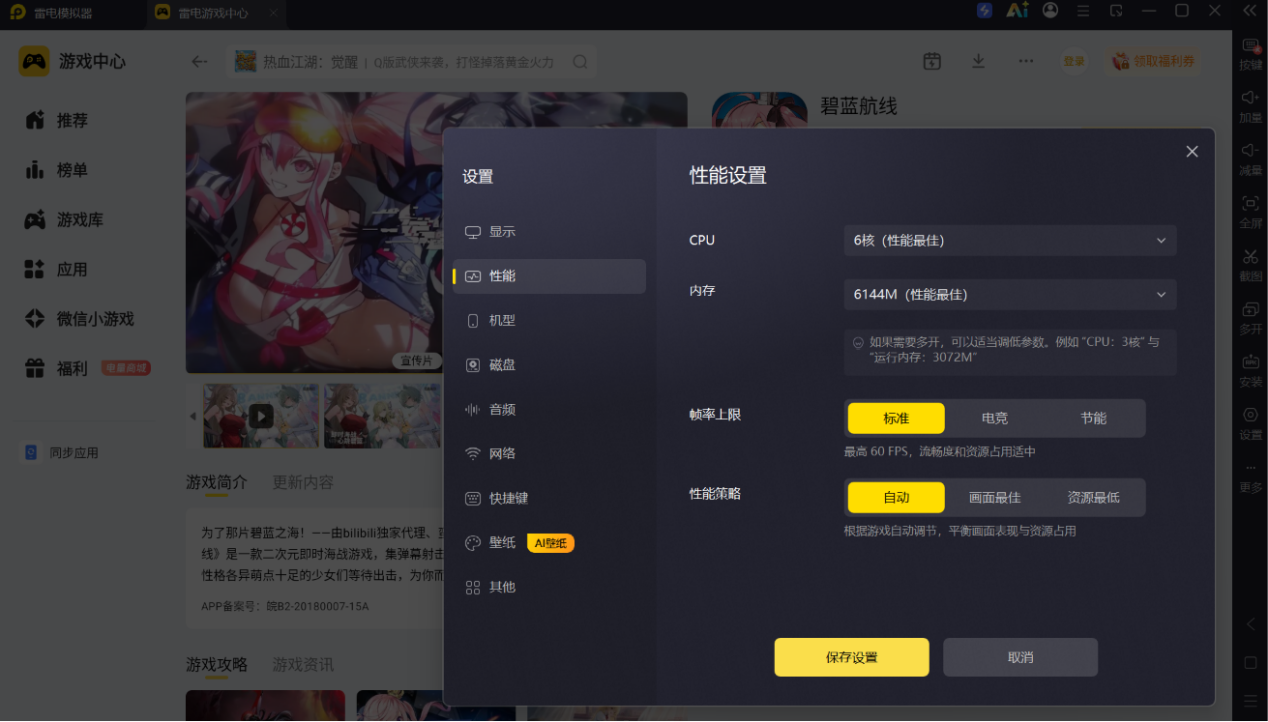Open the downloads icon in the header
This screenshot has width=1268, height=722.
pos(979,61)
